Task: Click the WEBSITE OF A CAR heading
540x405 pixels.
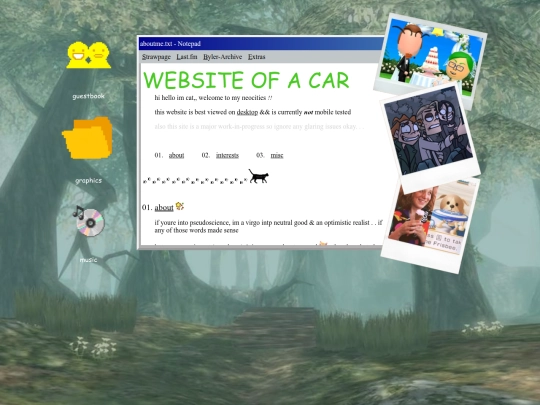Action: [246, 80]
